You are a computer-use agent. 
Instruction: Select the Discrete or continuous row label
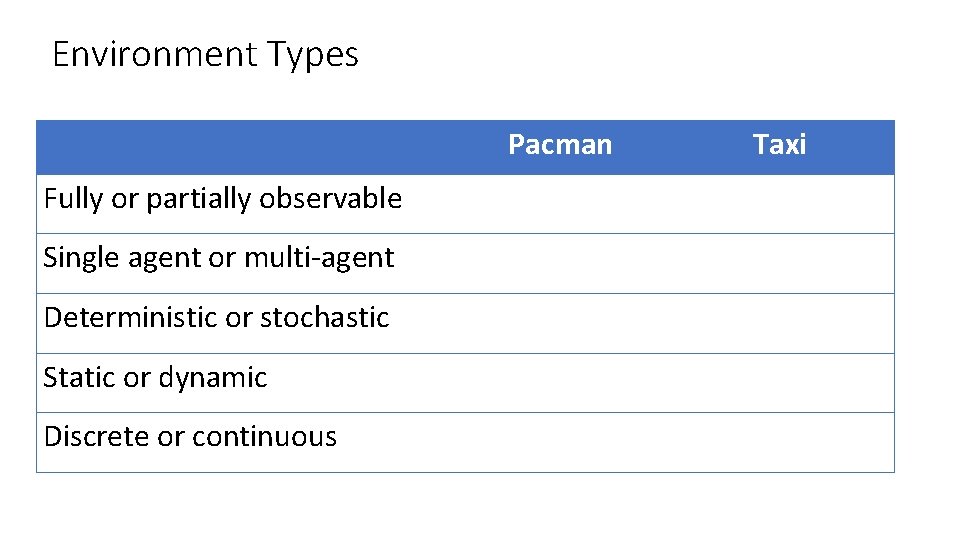tap(190, 437)
